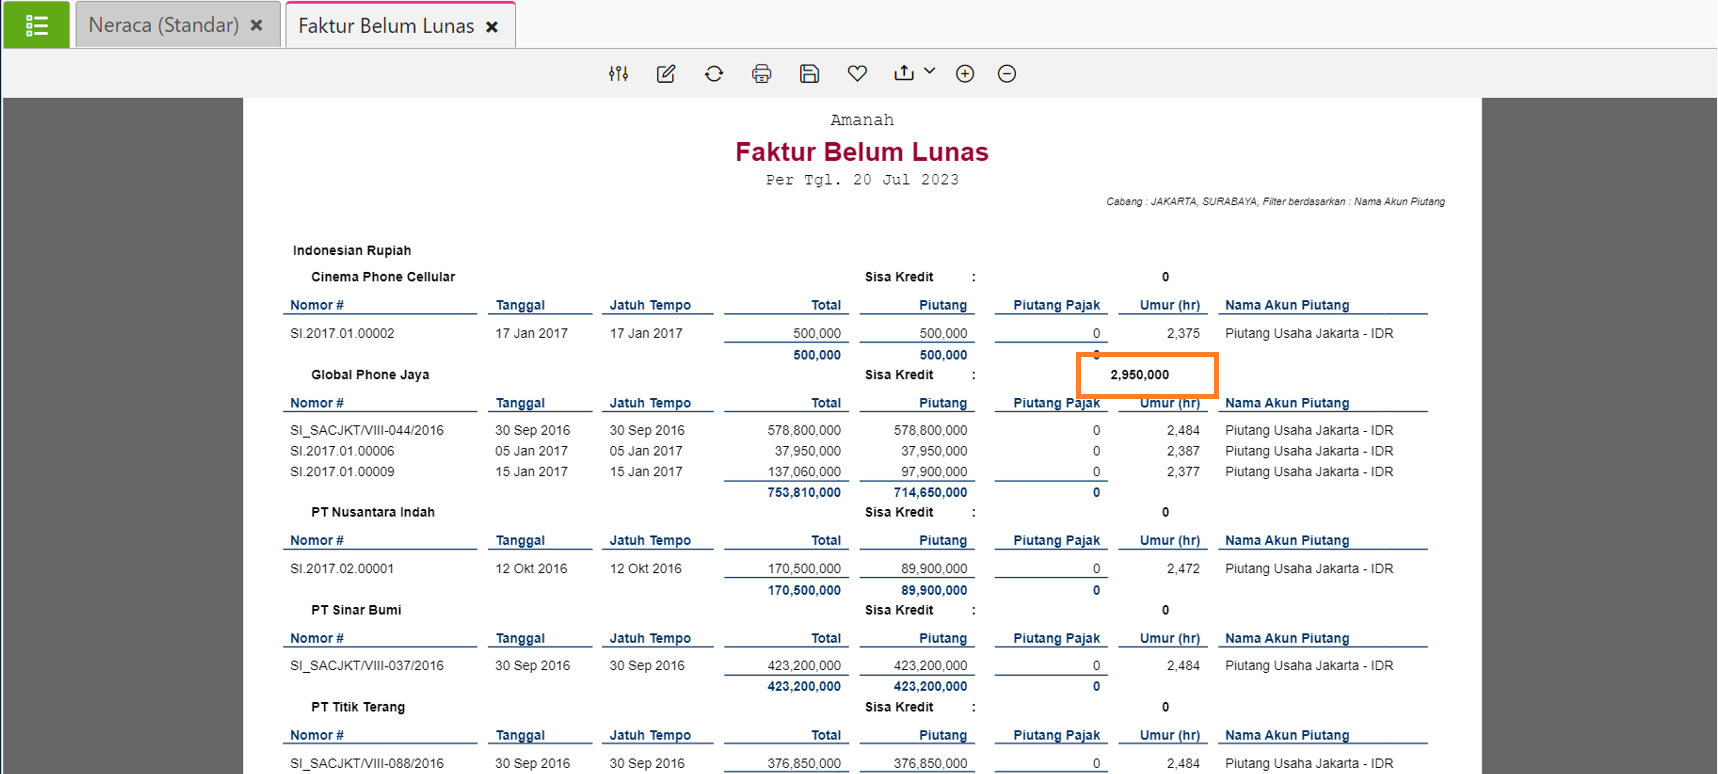Click customer name Cinema Phone Cellular
This screenshot has width=1718, height=774.
383,277
